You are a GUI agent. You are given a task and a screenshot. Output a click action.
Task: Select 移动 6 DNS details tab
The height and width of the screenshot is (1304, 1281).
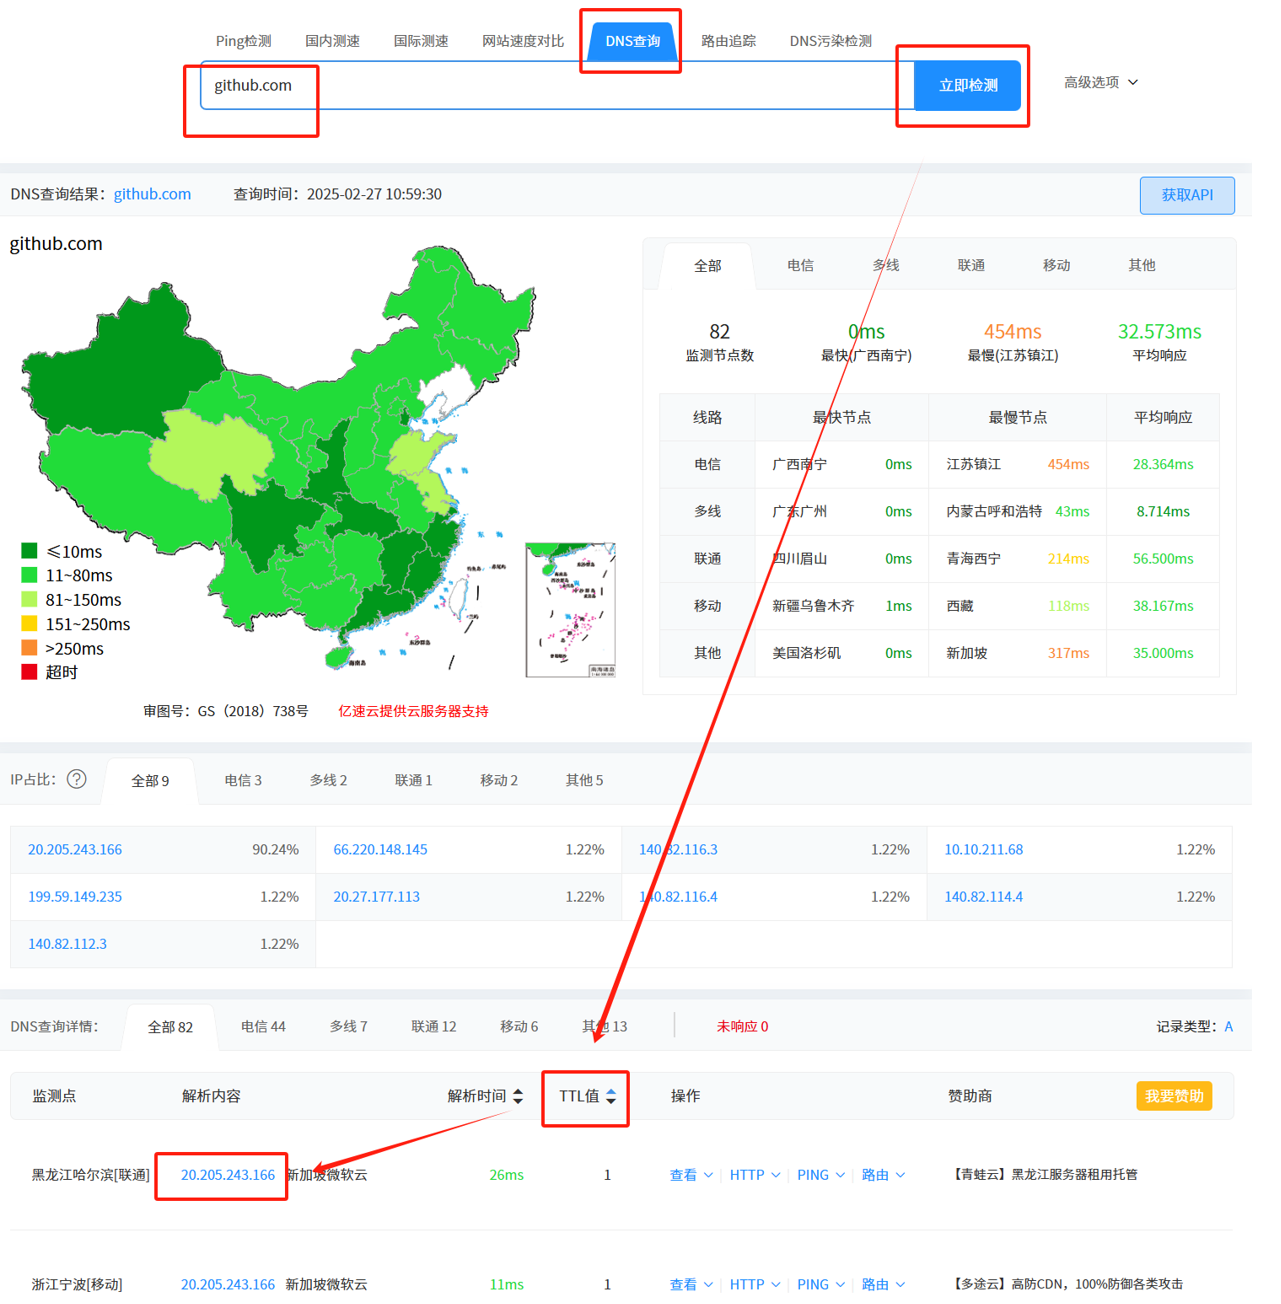518,1026
